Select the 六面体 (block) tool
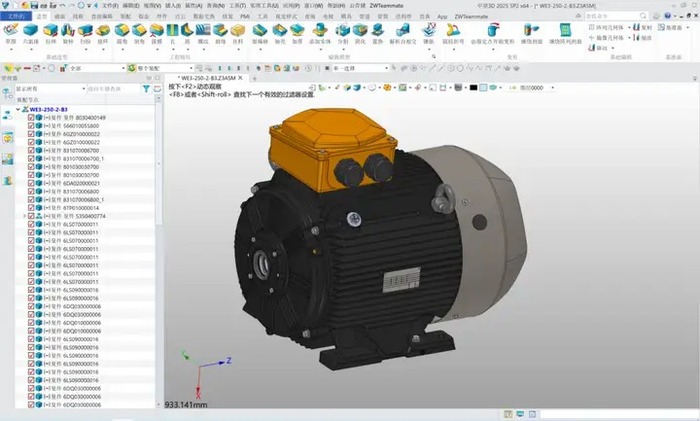700x421 pixels. tap(30, 33)
